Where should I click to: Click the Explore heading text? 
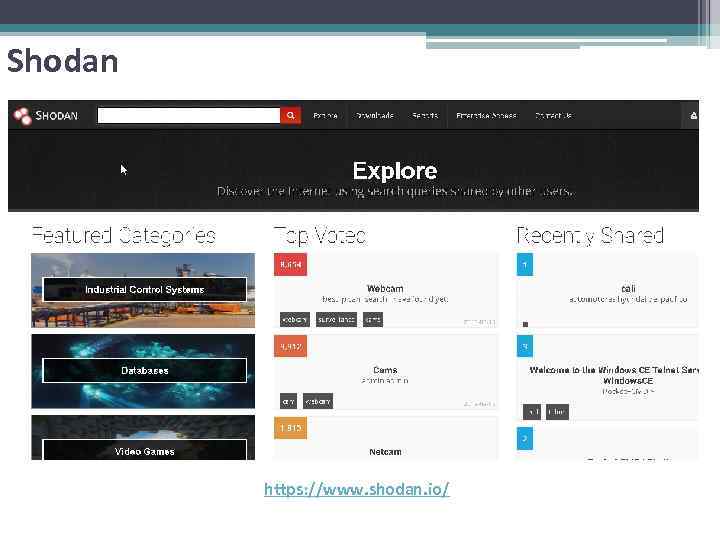click(x=395, y=171)
